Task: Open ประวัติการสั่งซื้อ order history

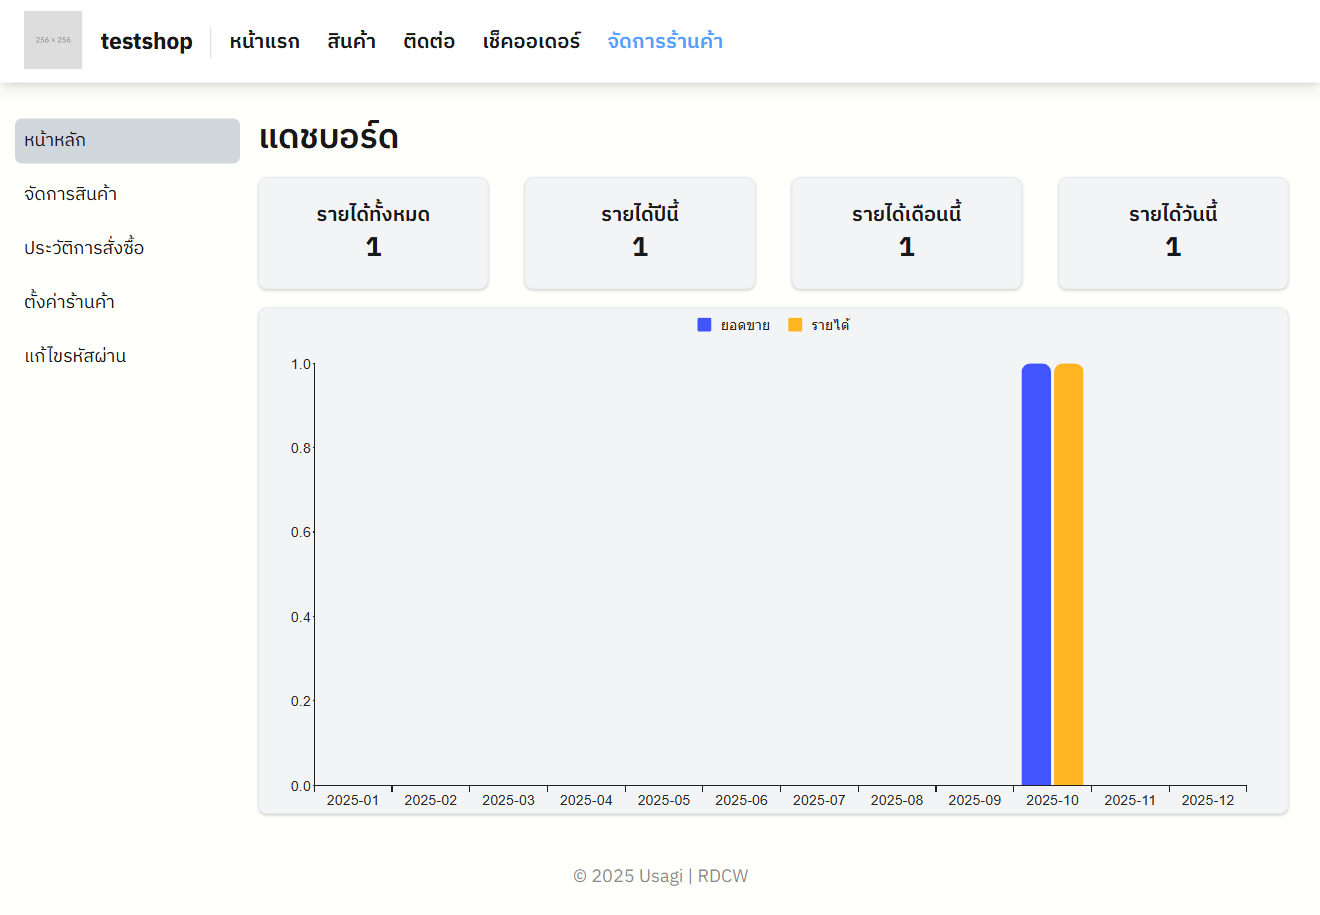Action: pyautogui.click(x=84, y=248)
